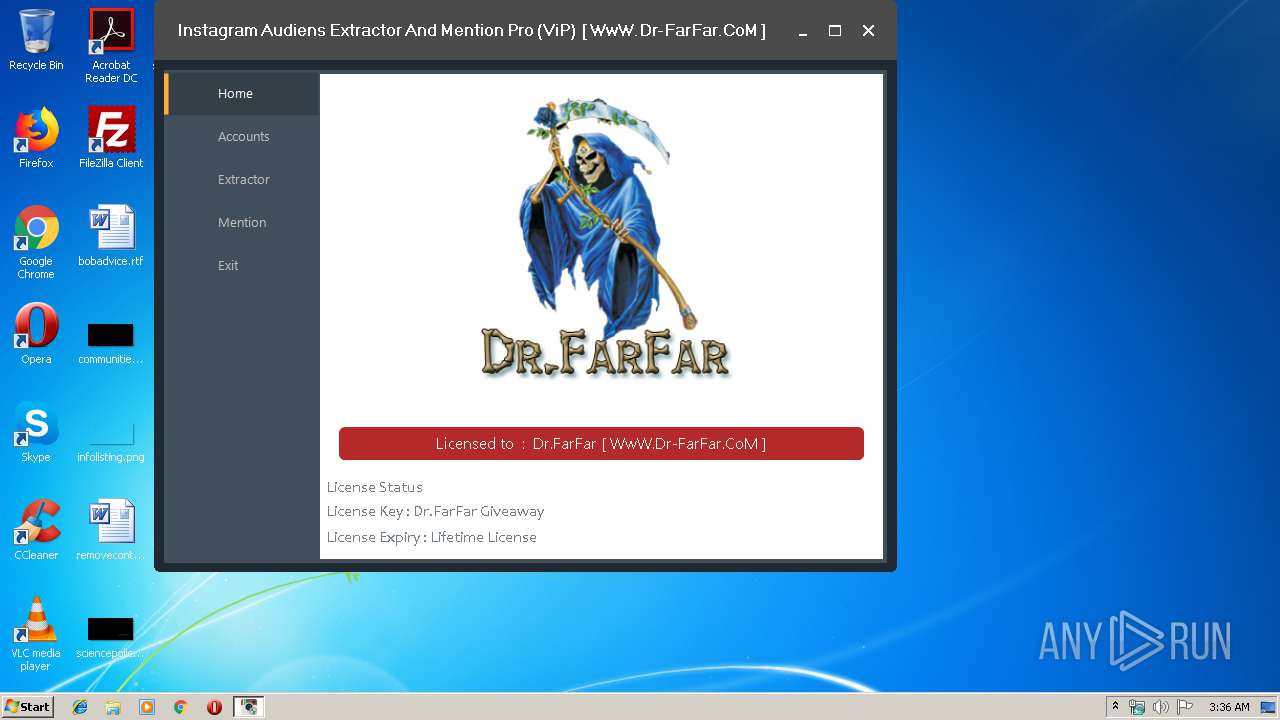Switch to the Accounts section
This screenshot has height=720, width=1280.
[x=242, y=137]
